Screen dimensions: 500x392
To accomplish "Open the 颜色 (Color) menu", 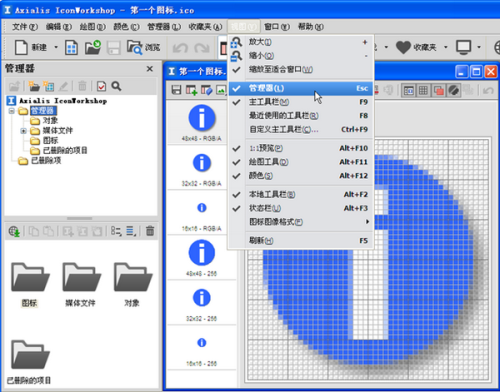I will [x=126, y=27].
